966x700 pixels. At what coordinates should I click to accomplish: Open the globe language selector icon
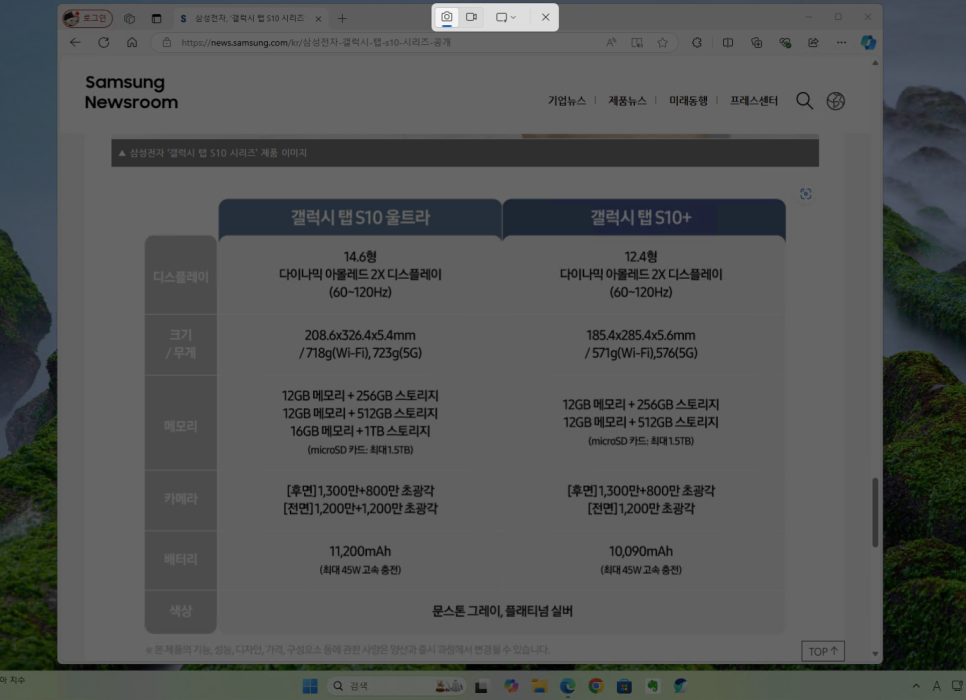coord(835,100)
